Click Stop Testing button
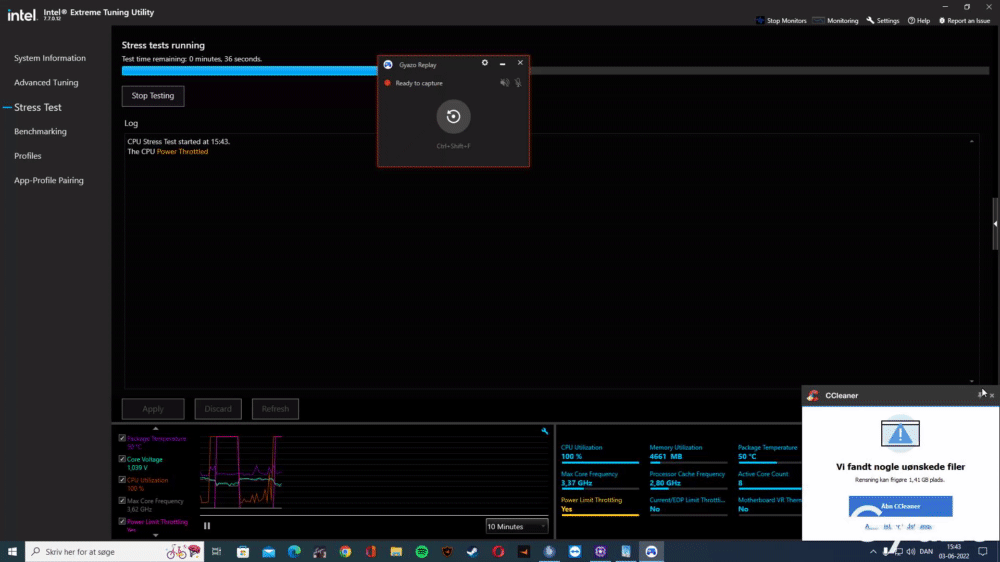The width and height of the screenshot is (1000, 562). [153, 96]
